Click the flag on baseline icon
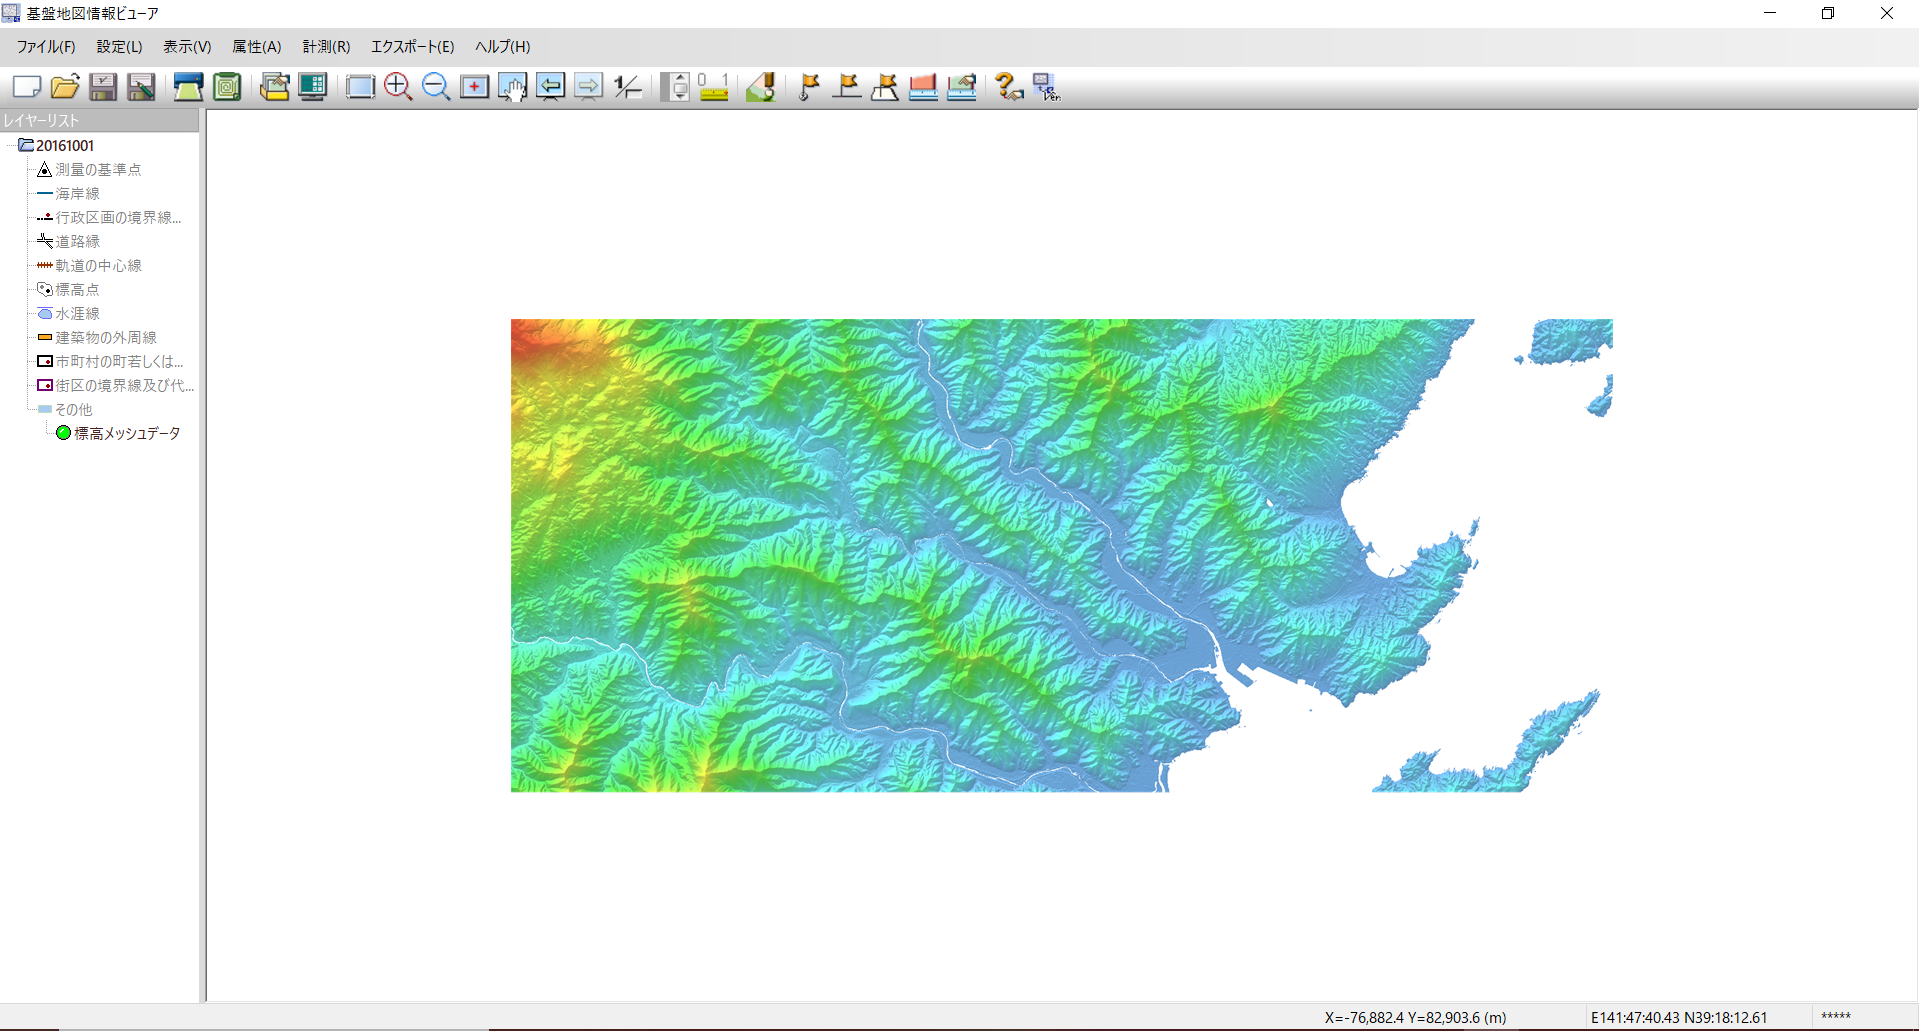 (x=847, y=87)
